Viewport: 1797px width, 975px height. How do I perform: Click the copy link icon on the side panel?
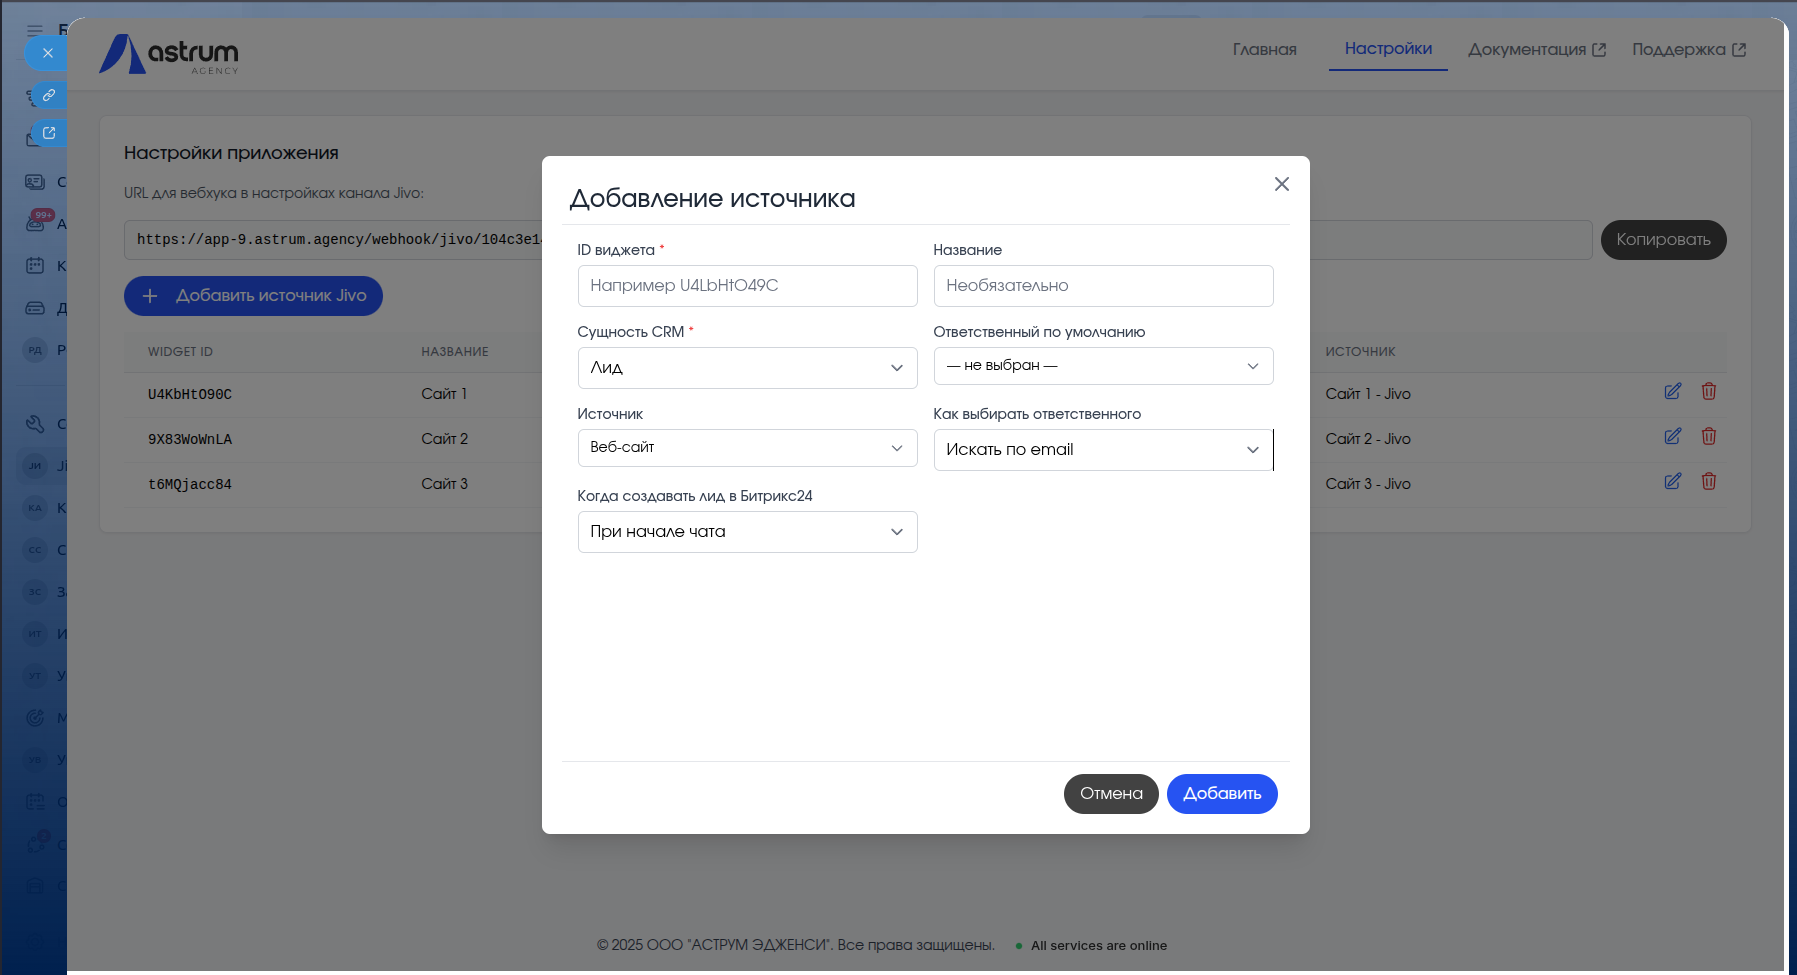click(48, 95)
